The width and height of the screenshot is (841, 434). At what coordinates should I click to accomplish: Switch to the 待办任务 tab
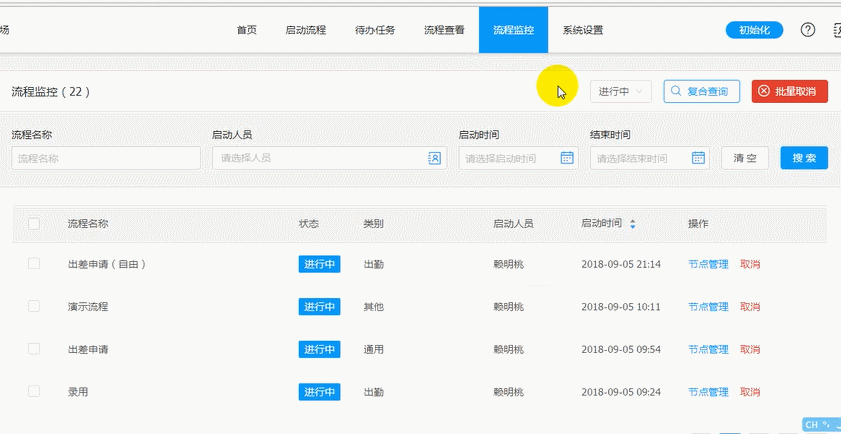pyautogui.click(x=375, y=30)
